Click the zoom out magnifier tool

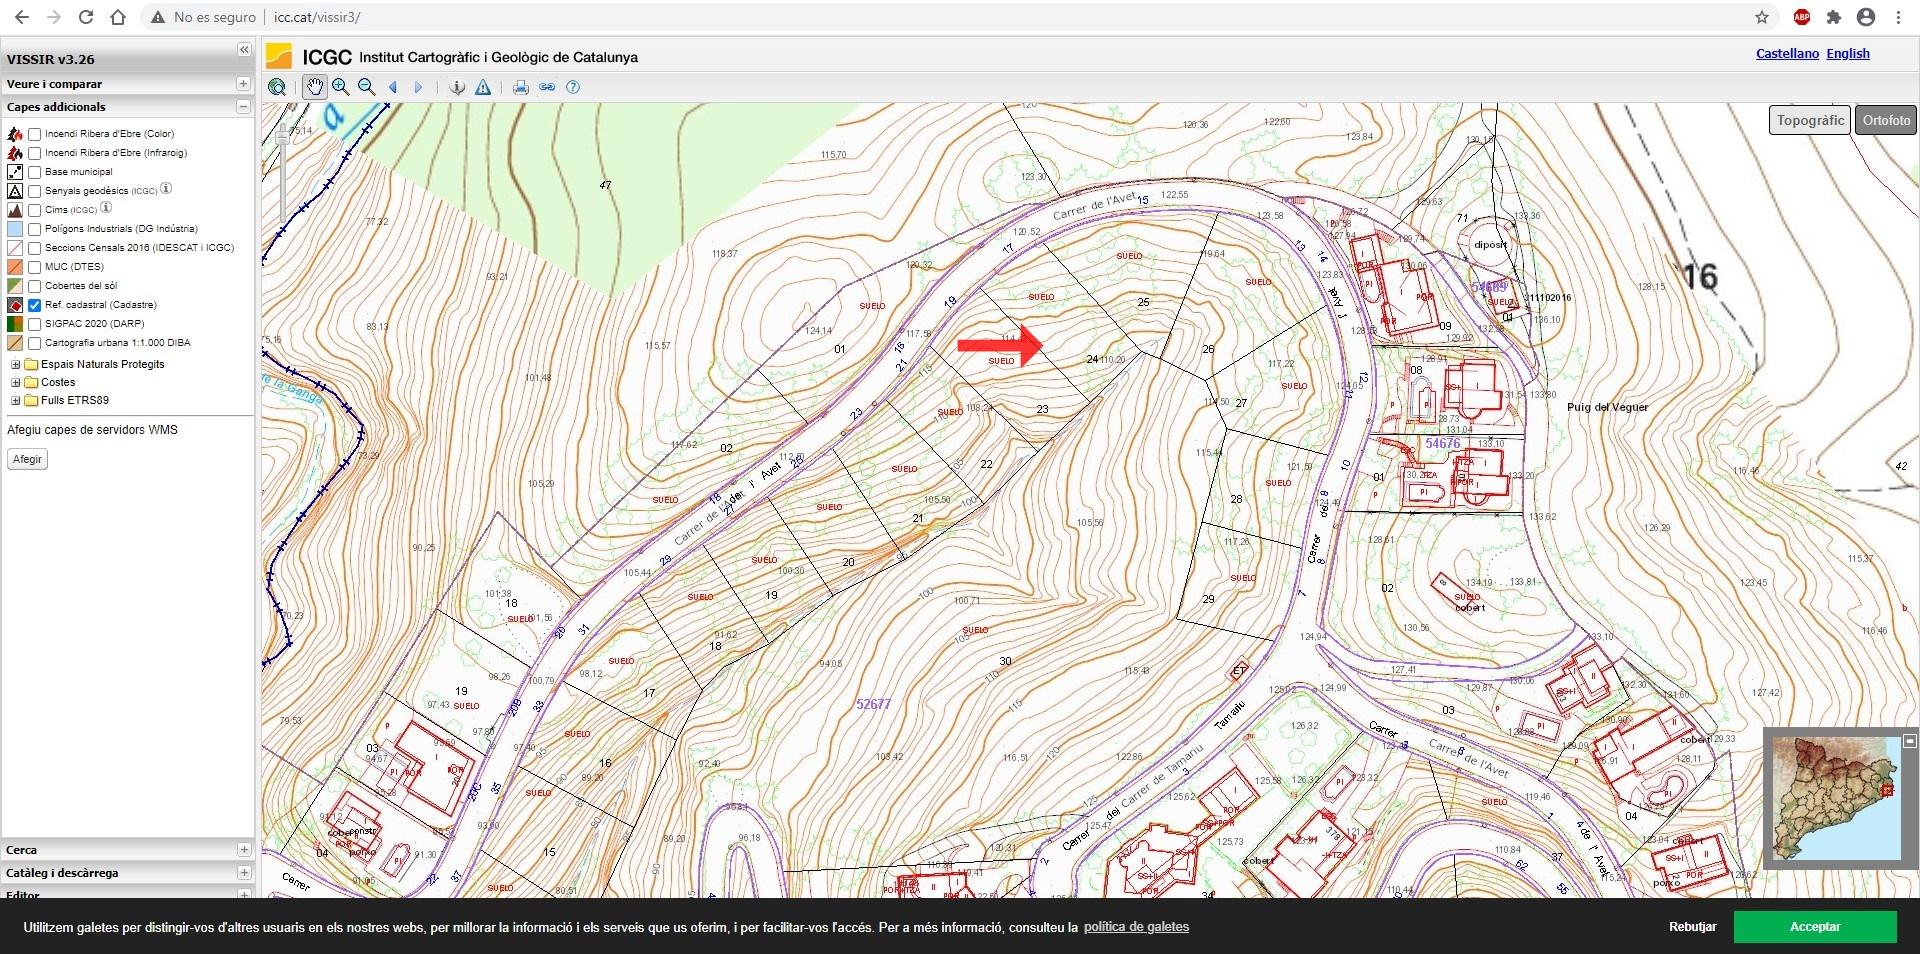[x=366, y=87]
